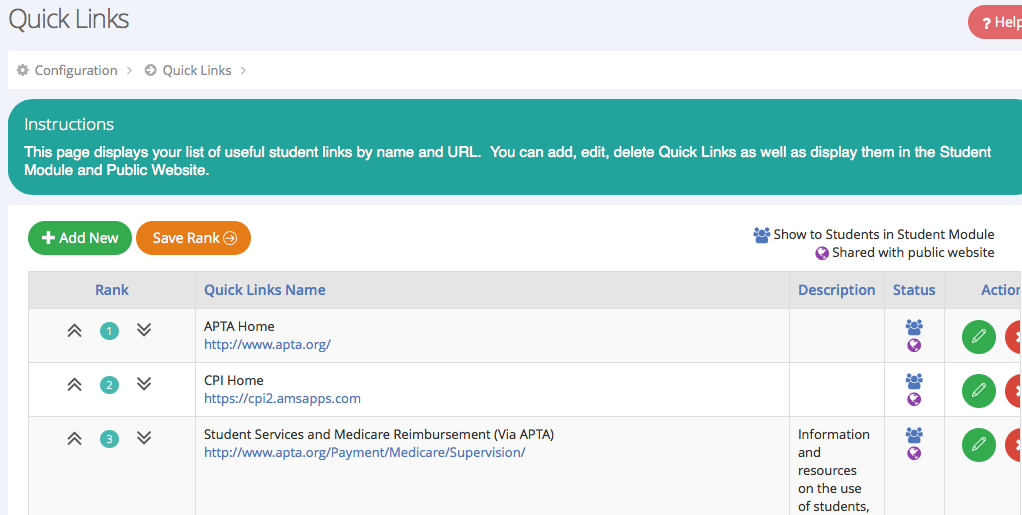
Task: Edit the Student Services and Medicare Reimbursement link
Action: [978, 445]
